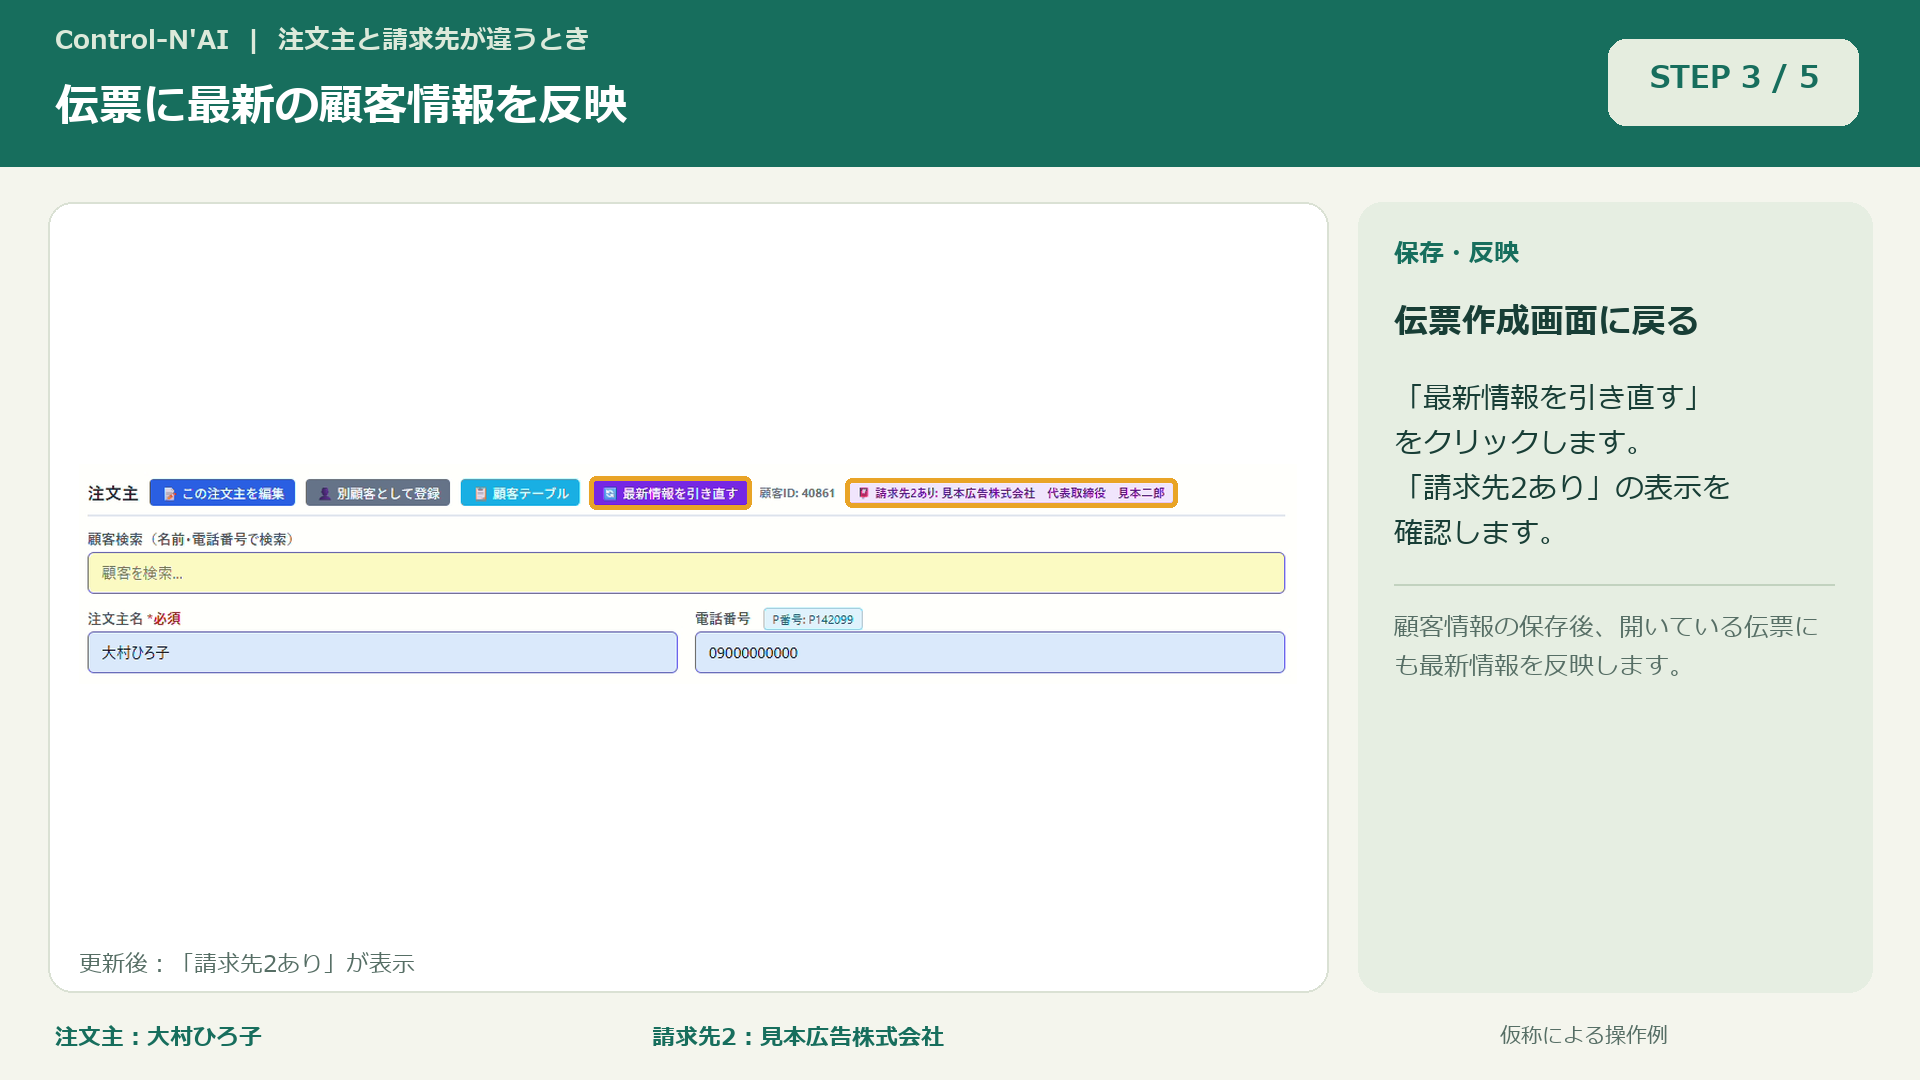Click the 電話番号 field with 09000000000
Image resolution: width=1920 pixels, height=1080 pixels.
[990, 652]
